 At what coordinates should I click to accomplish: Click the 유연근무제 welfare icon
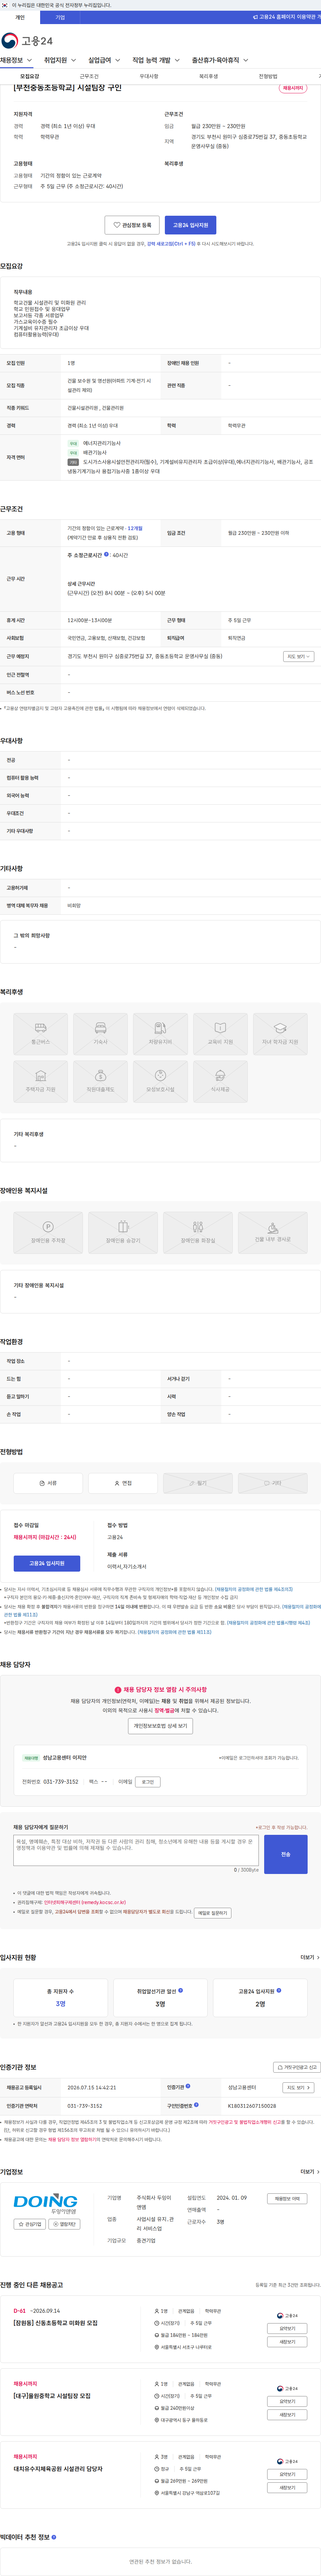tap(160, 1082)
